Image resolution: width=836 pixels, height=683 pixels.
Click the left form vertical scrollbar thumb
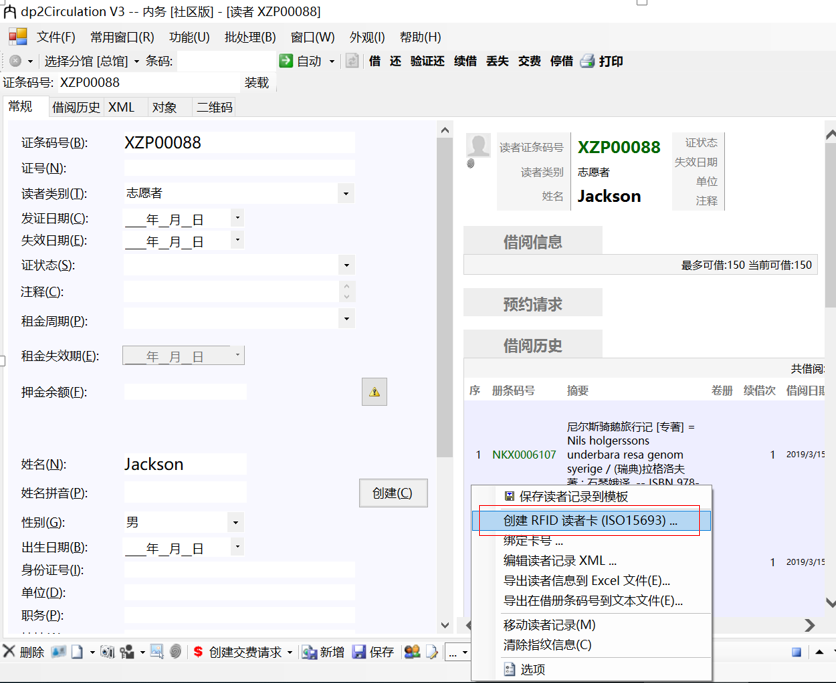pos(444,298)
